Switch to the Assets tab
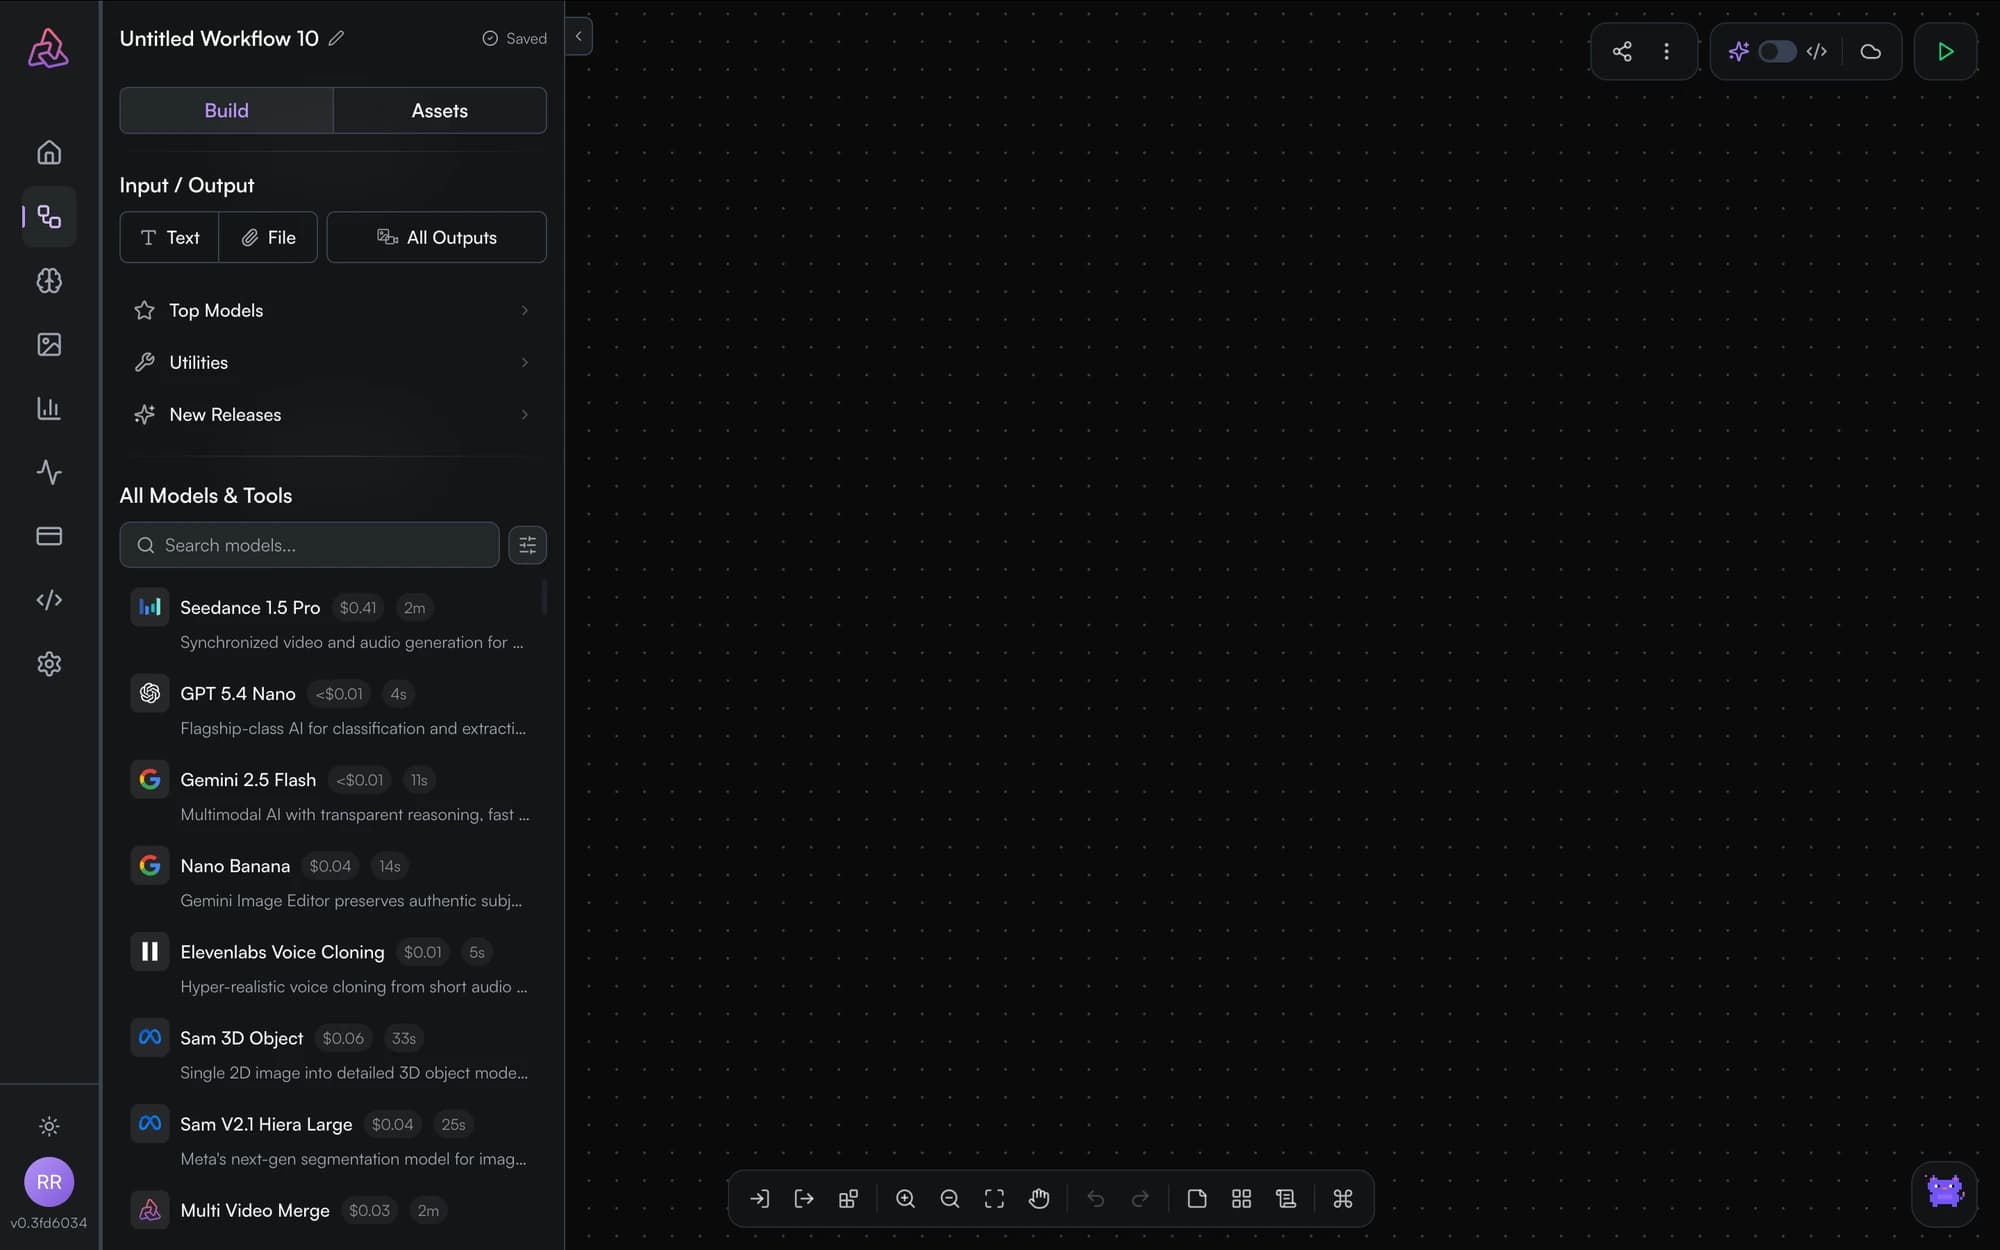Screen dimensions: 2000x1250 tap(440, 110)
